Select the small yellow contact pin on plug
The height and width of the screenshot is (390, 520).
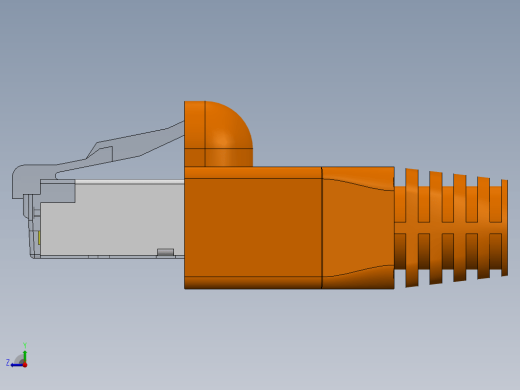coord(39,238)
